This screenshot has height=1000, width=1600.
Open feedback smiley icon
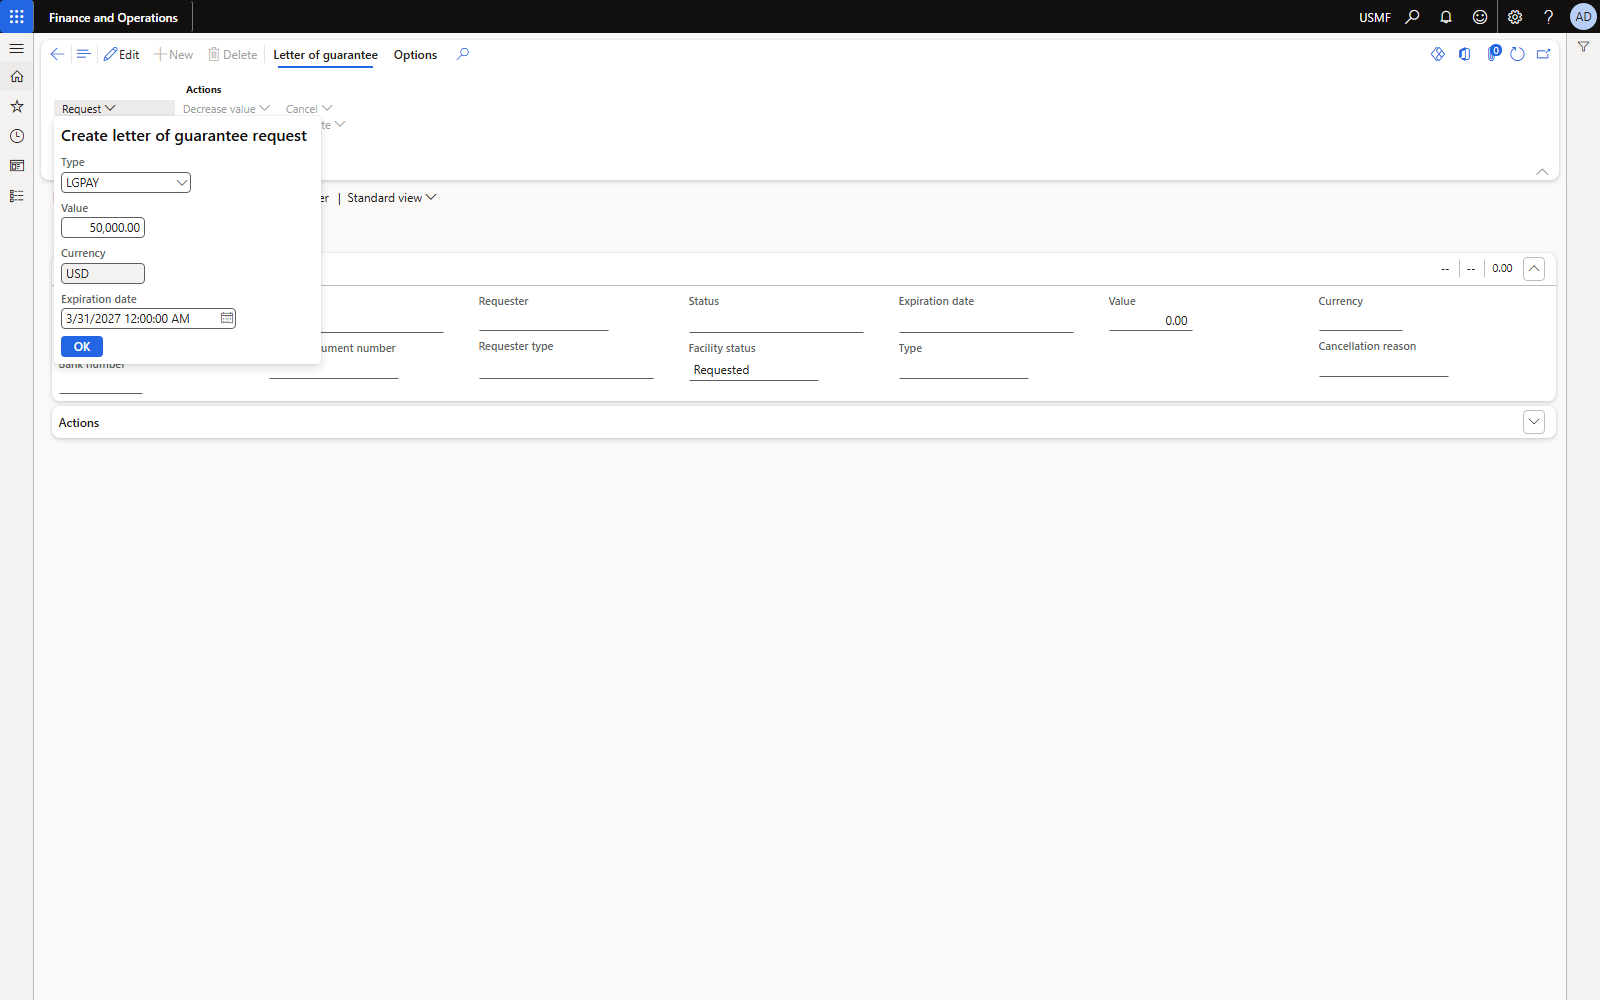(x=1480, y=17)
